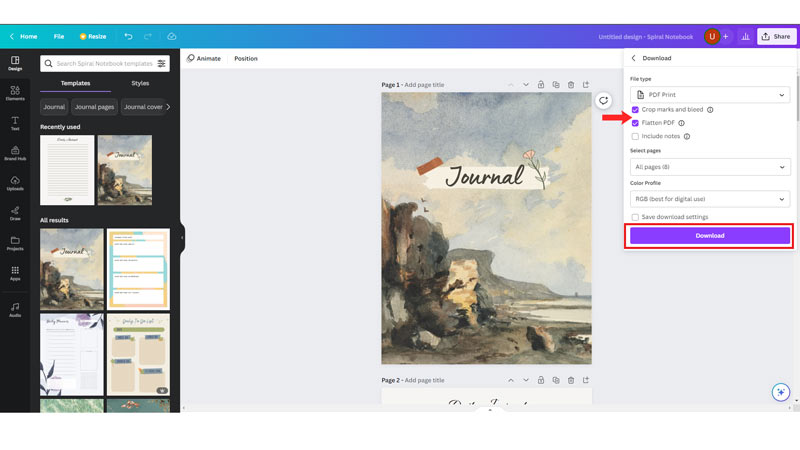This screenshot has height=450, width=800.
Task: Enable Save download settings checkbox
Action: 635,217
